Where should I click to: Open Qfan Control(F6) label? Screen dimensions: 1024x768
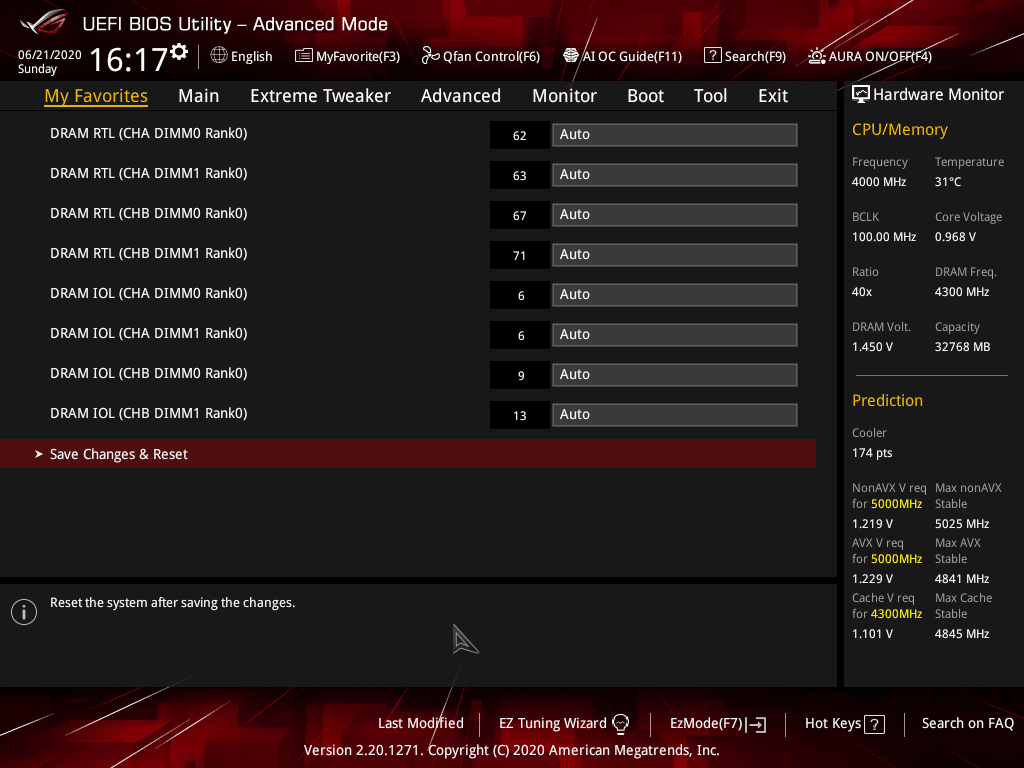(x=491, y=57)
